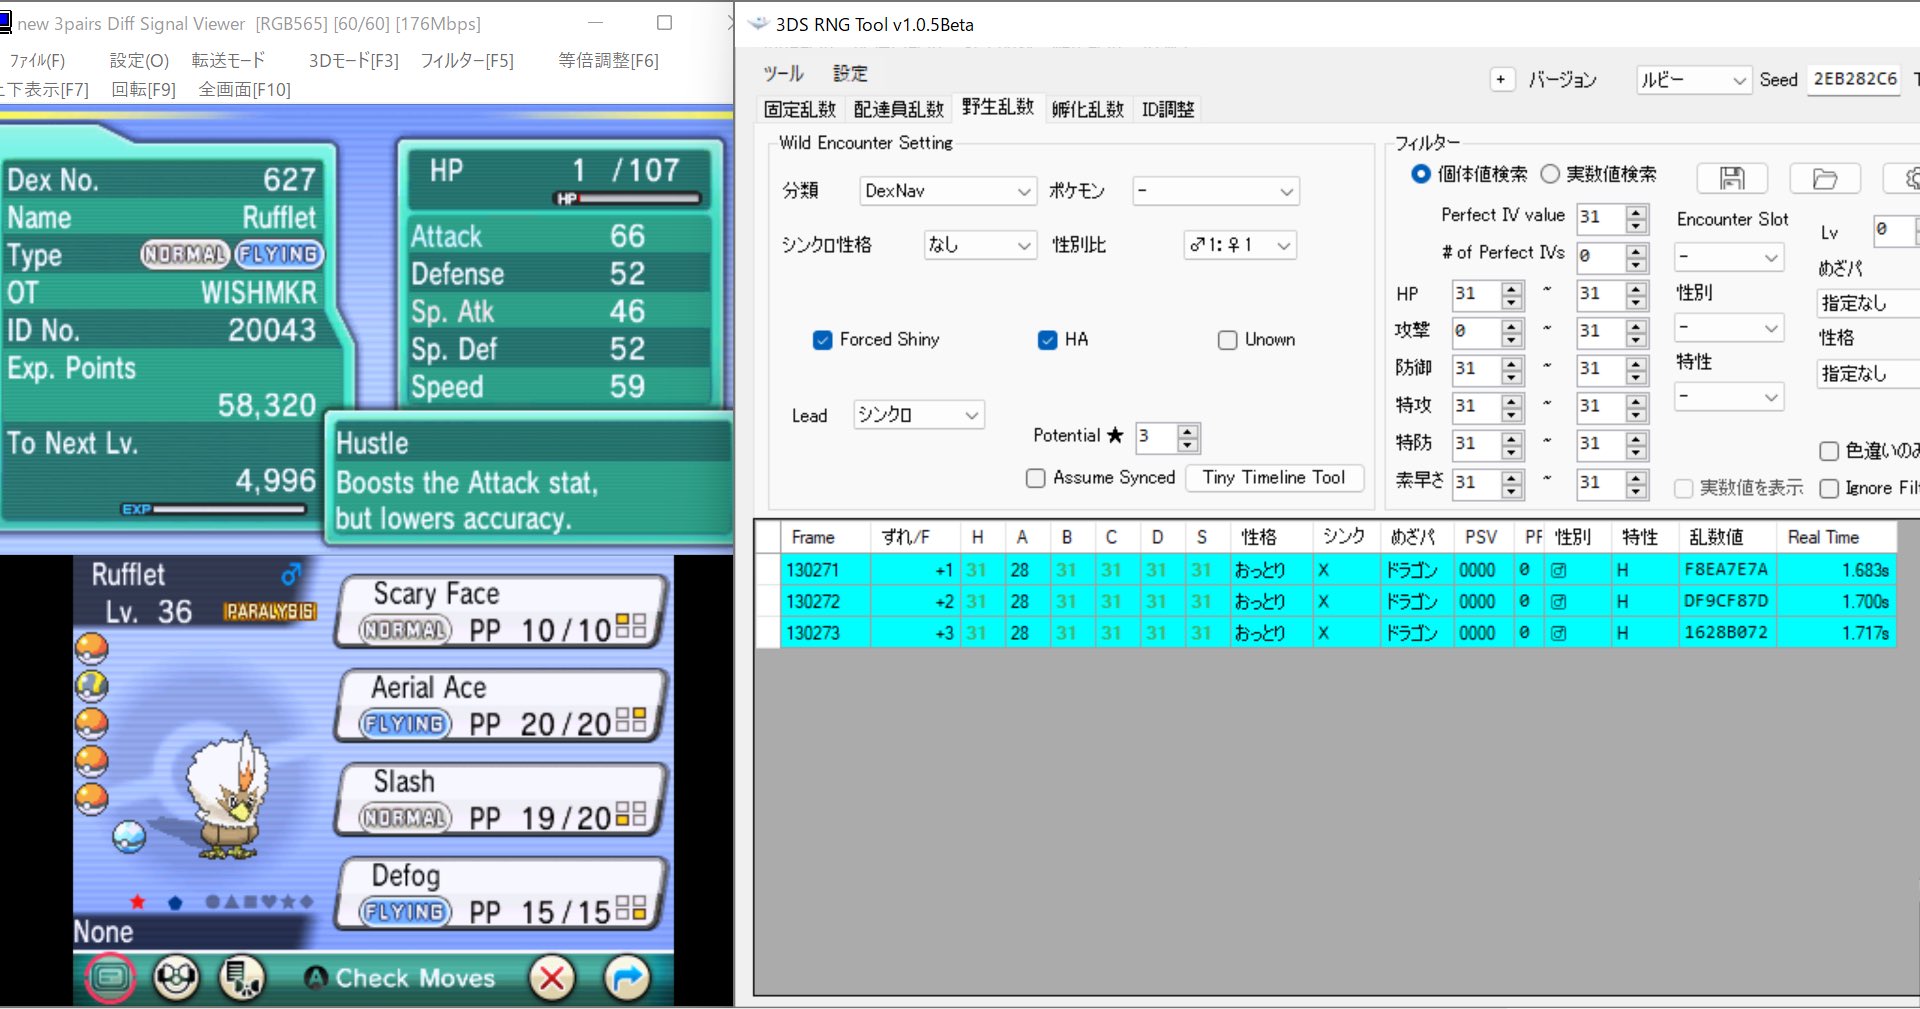The height and width of the screenshot is (1009, 1920).
Task: Click the Real Time column header
Action: coord(1836,538)
